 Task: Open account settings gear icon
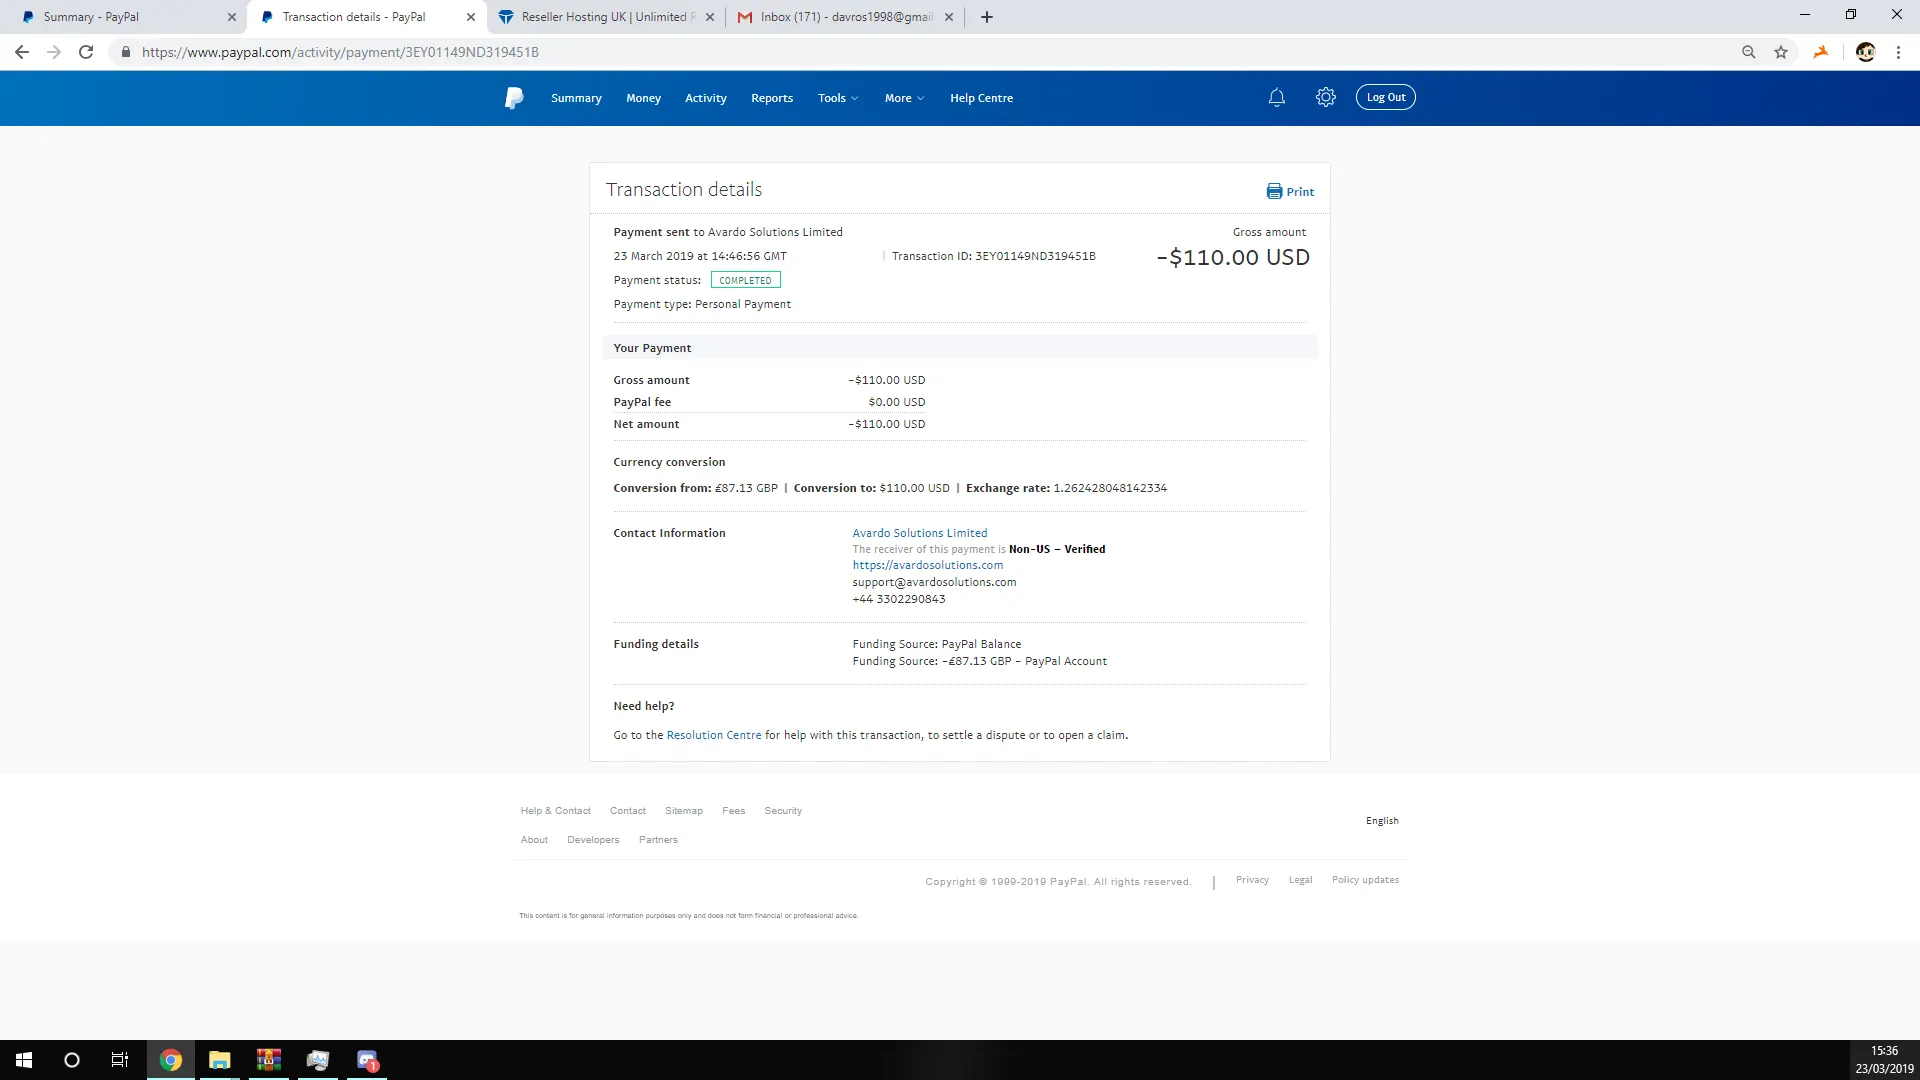point(1325,98)
